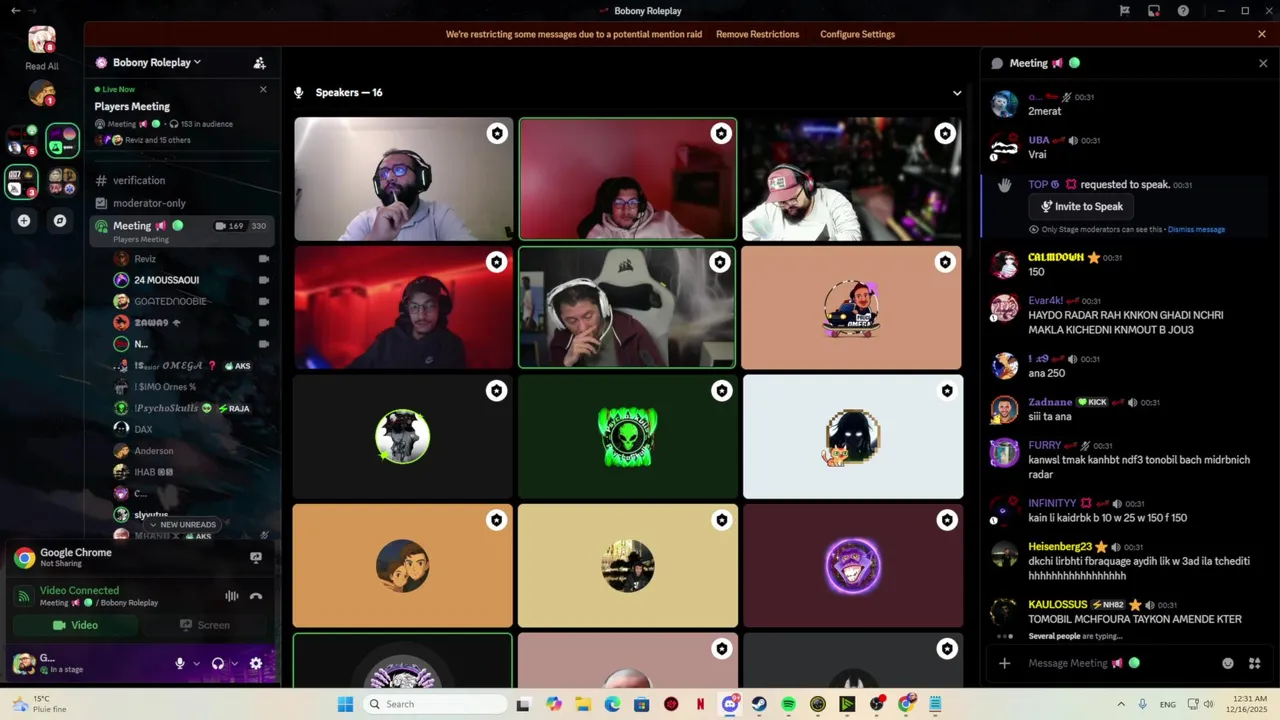Click Configure Settings in the banner

[857, 34]
